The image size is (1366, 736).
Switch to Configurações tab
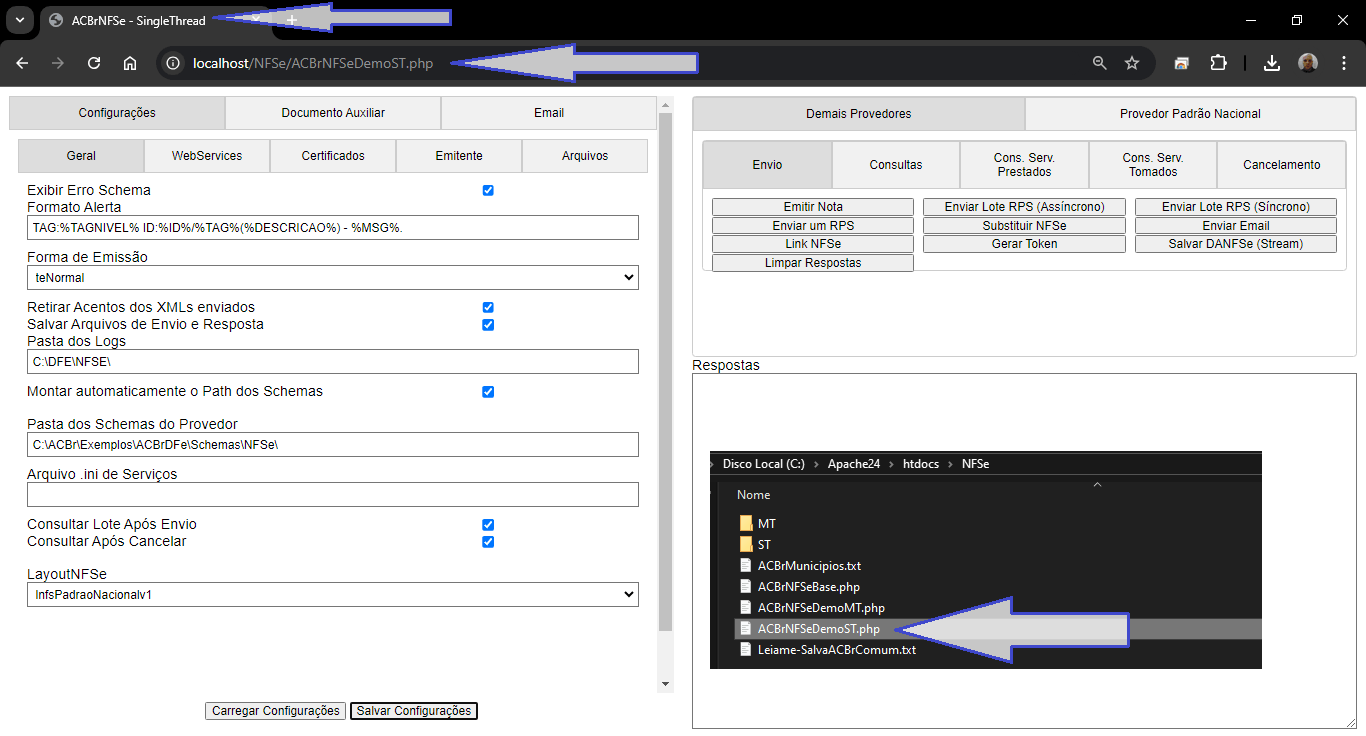117,113
